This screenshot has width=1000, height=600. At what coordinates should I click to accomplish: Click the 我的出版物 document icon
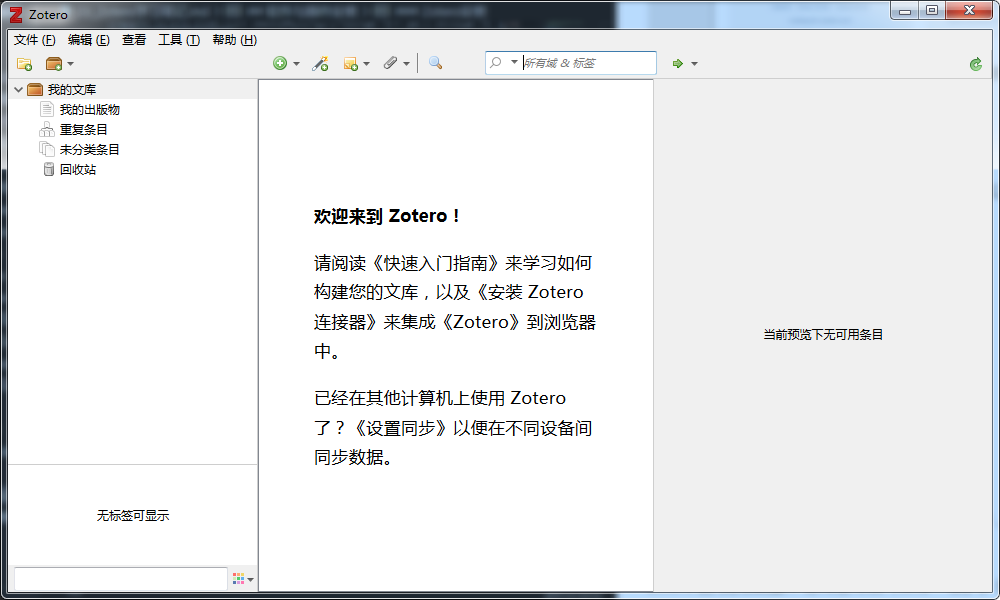point(47,109)
